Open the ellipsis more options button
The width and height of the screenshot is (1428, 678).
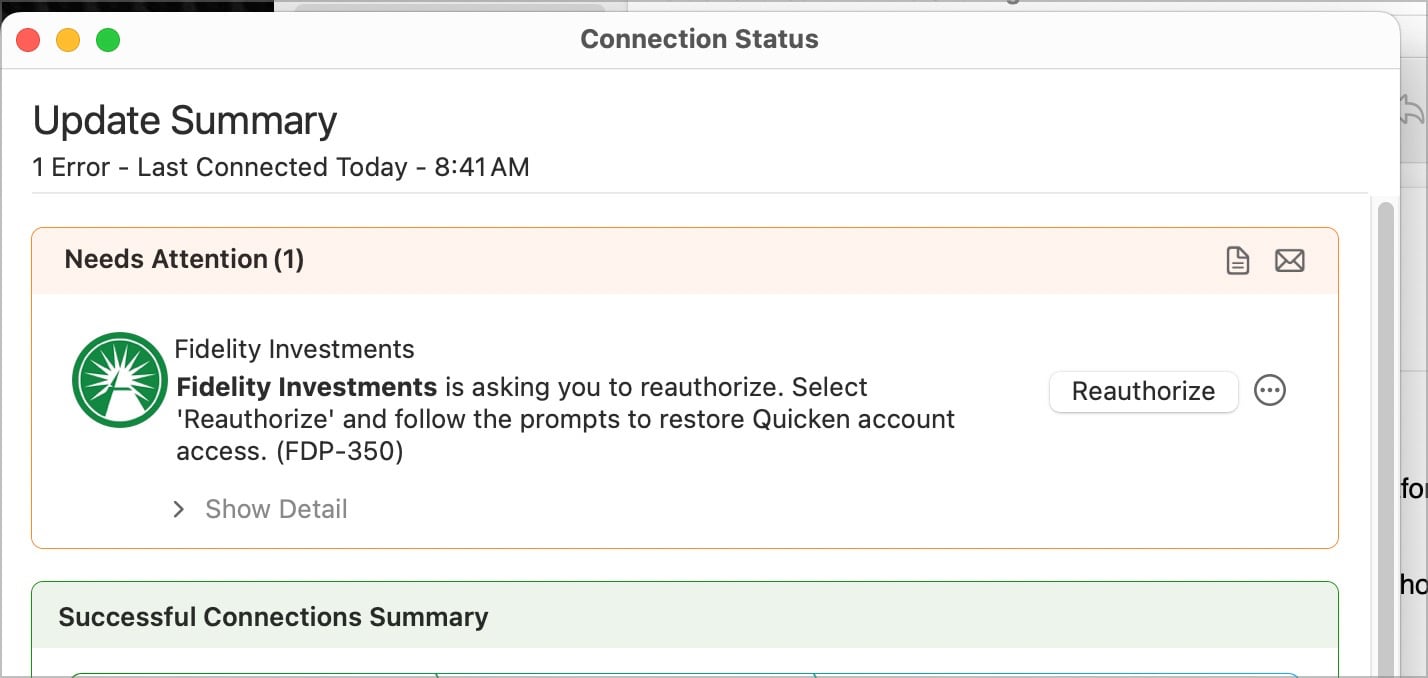click(x=1270, y=390)
